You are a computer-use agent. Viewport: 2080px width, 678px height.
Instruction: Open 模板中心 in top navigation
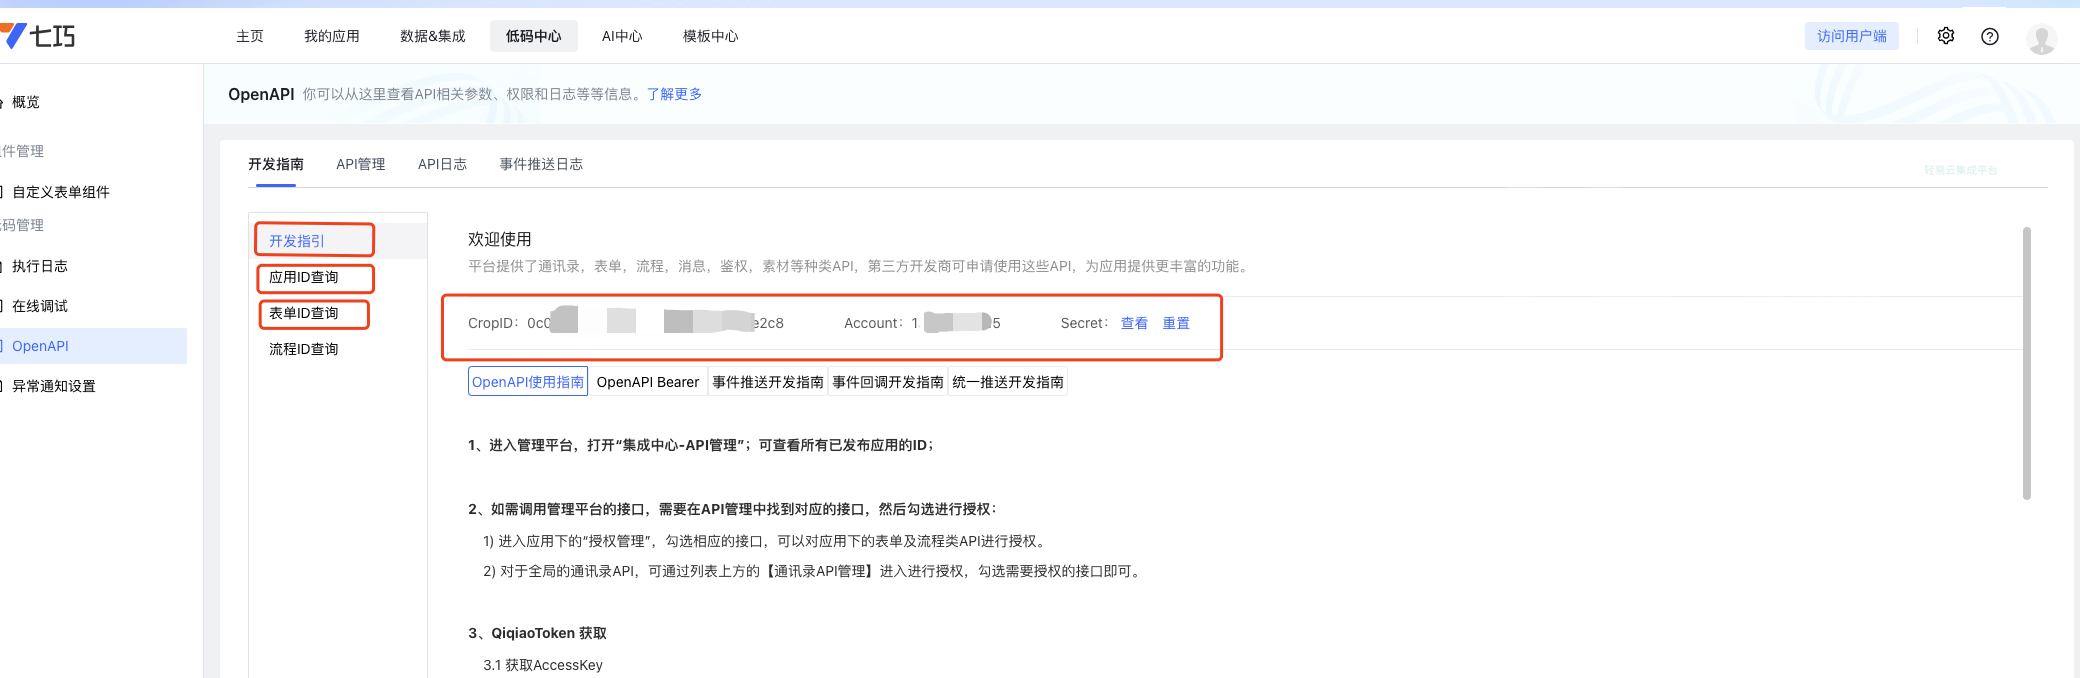(711, 36)
